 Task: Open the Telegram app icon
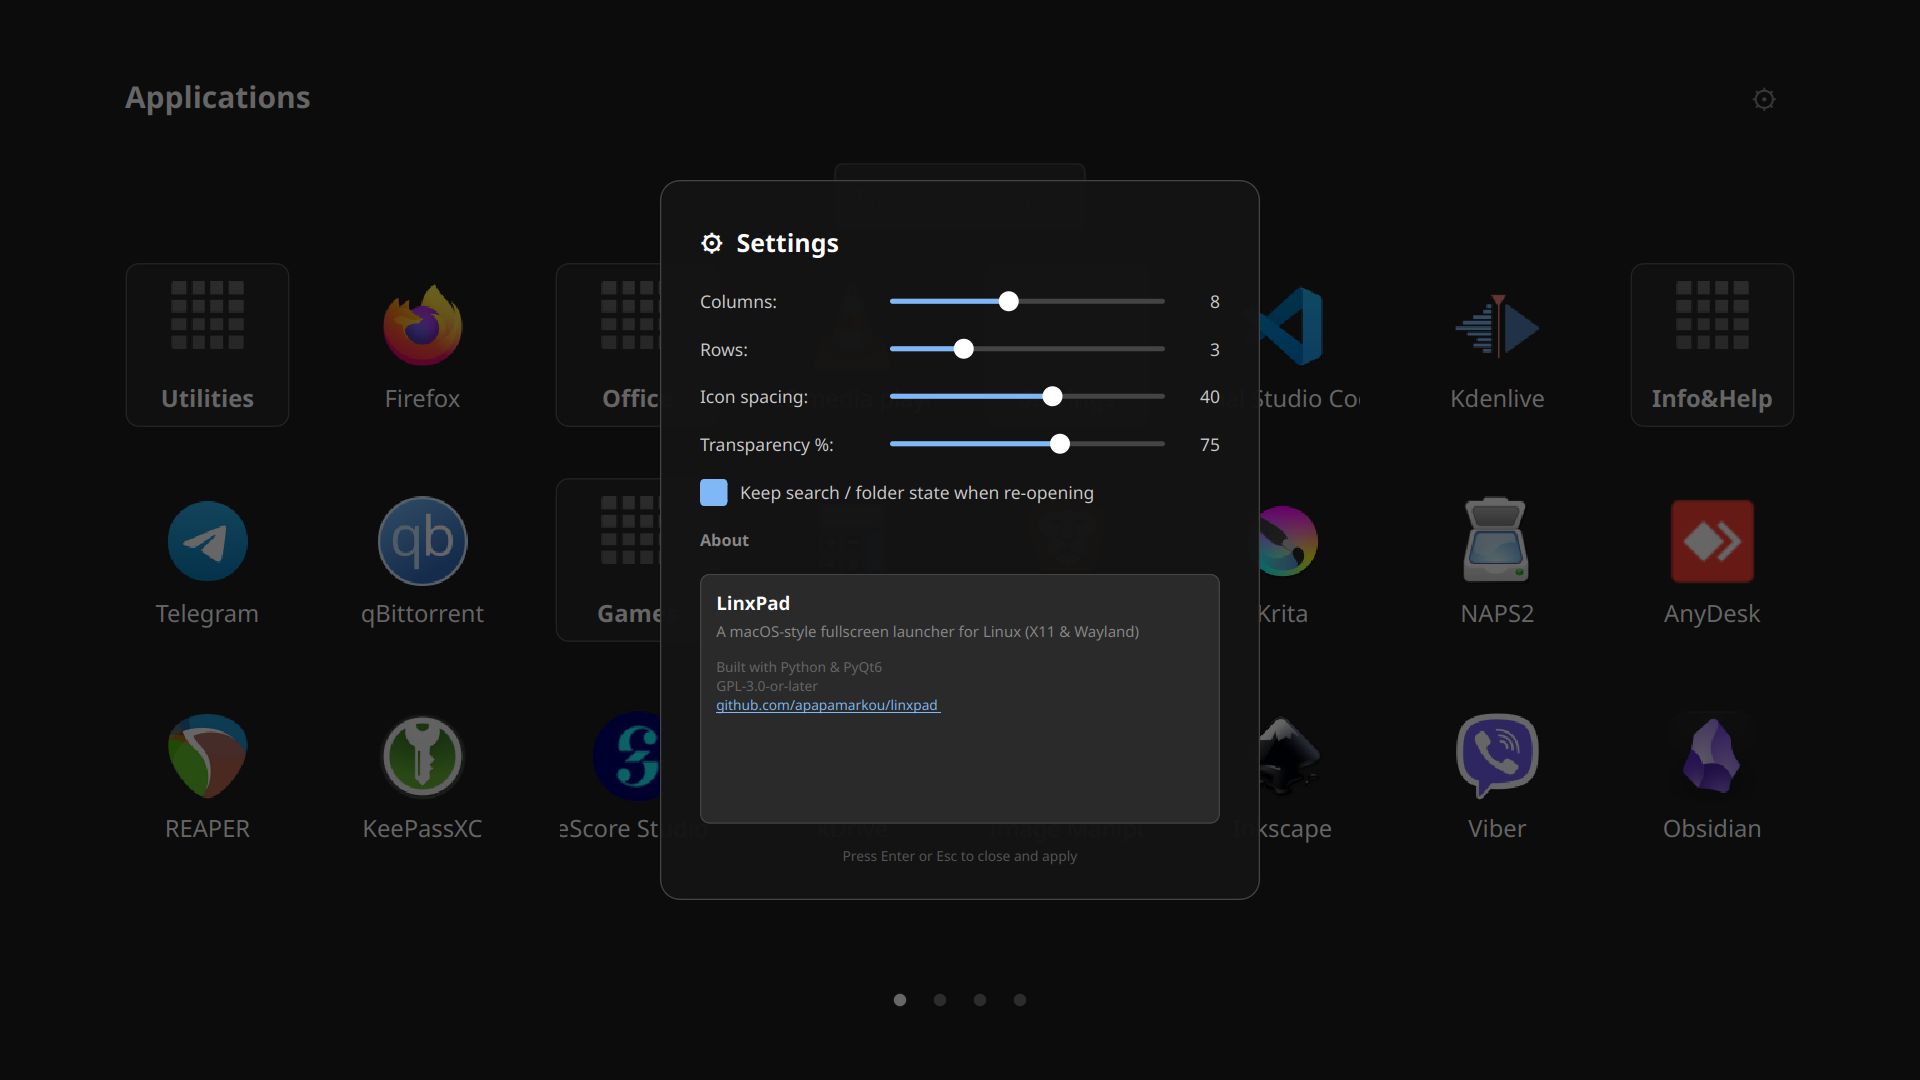[x=207, y=542]
